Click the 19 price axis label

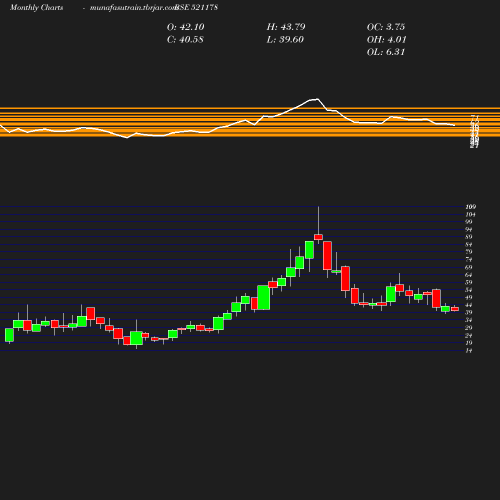click(x=469, y=343)
